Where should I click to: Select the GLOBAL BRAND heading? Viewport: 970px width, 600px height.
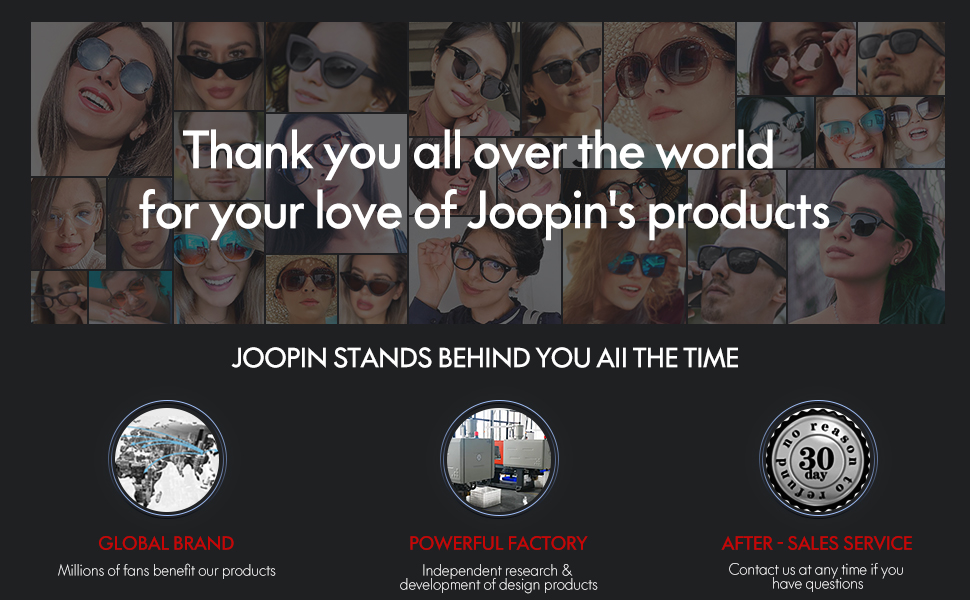pos(166,543)
